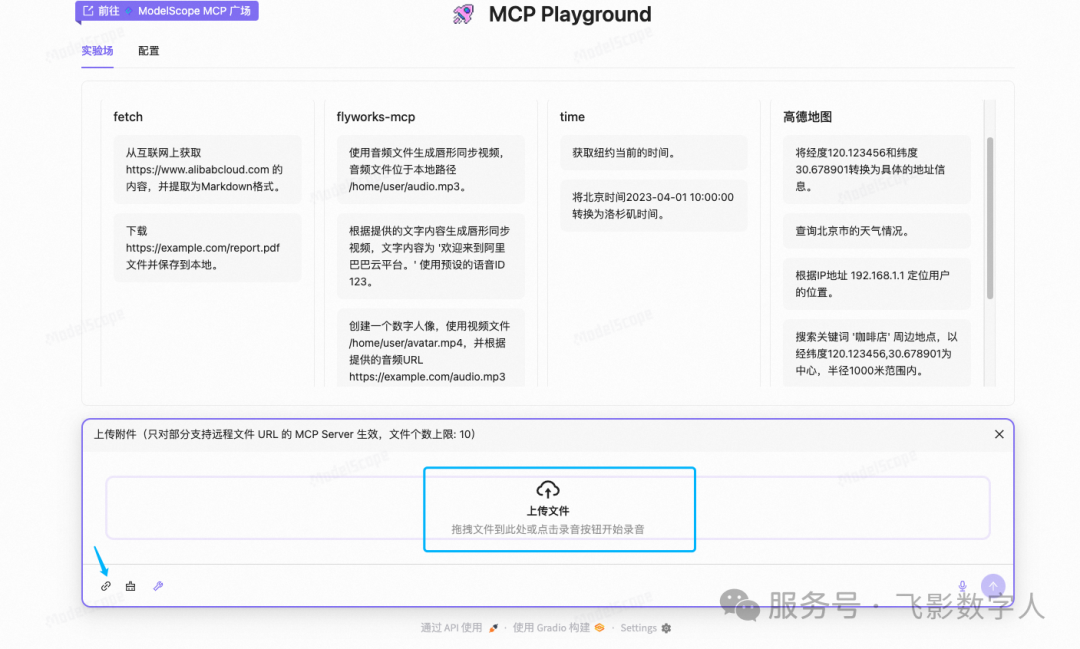Close the upload attachment panel

click(x=999, y=434)
